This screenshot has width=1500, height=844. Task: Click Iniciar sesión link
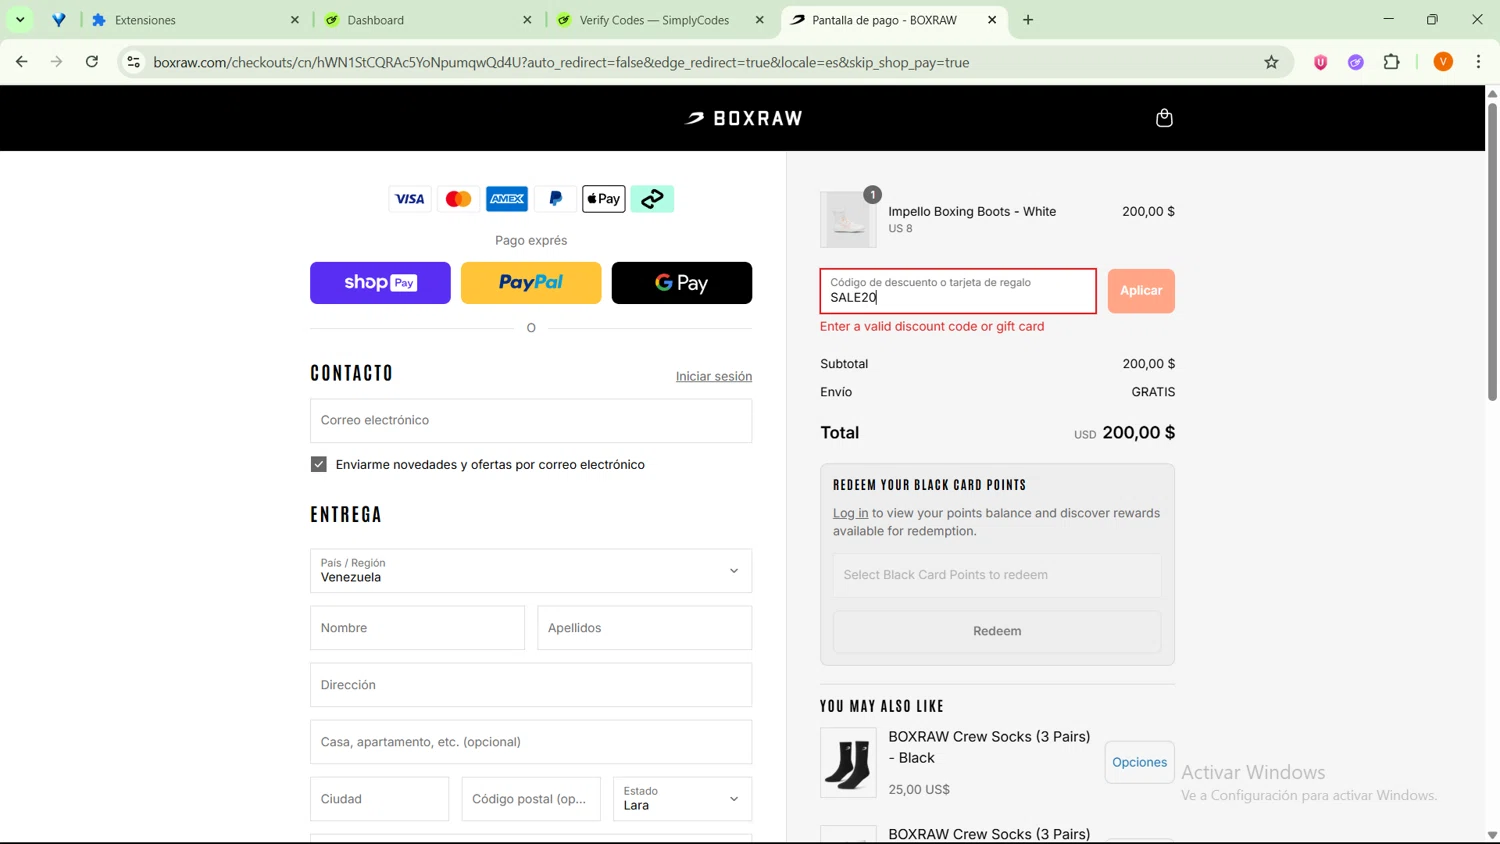point(714,376)
